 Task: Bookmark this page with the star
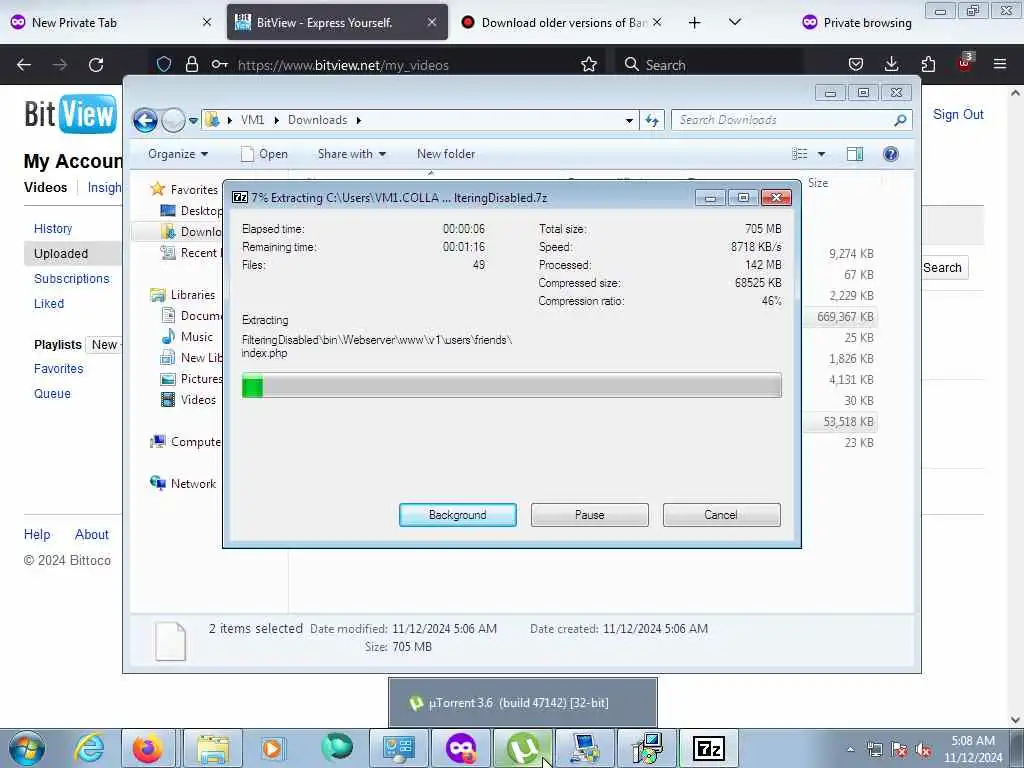588,65
